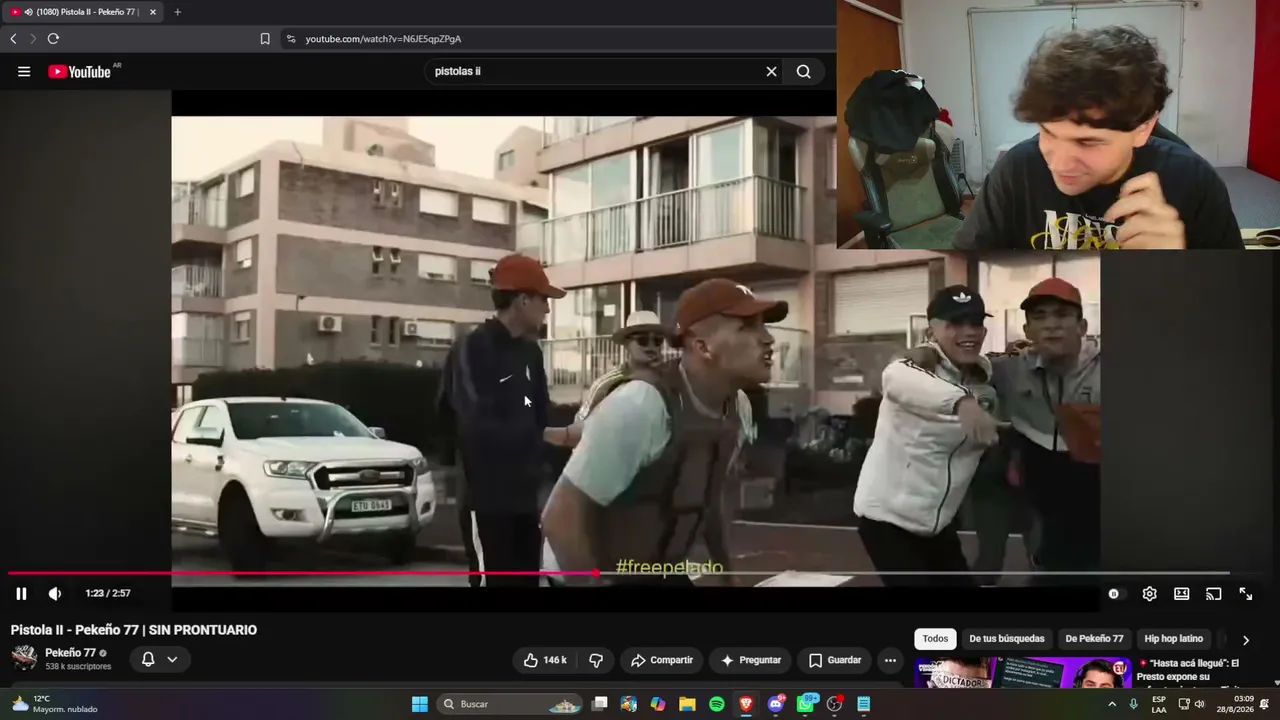Open Task View from the taskbar

(600, 704)
